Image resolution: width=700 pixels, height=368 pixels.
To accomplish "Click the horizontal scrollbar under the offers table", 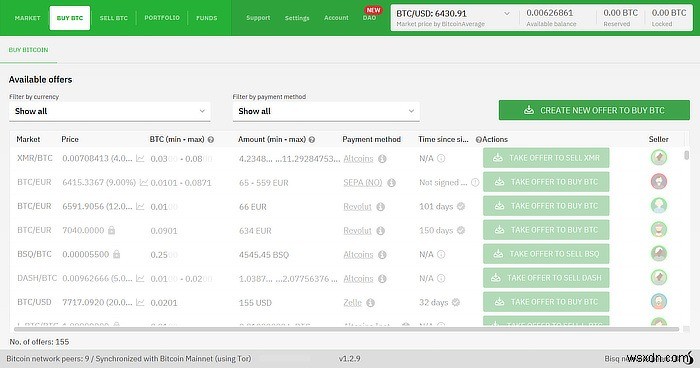I will click(346, 329).
